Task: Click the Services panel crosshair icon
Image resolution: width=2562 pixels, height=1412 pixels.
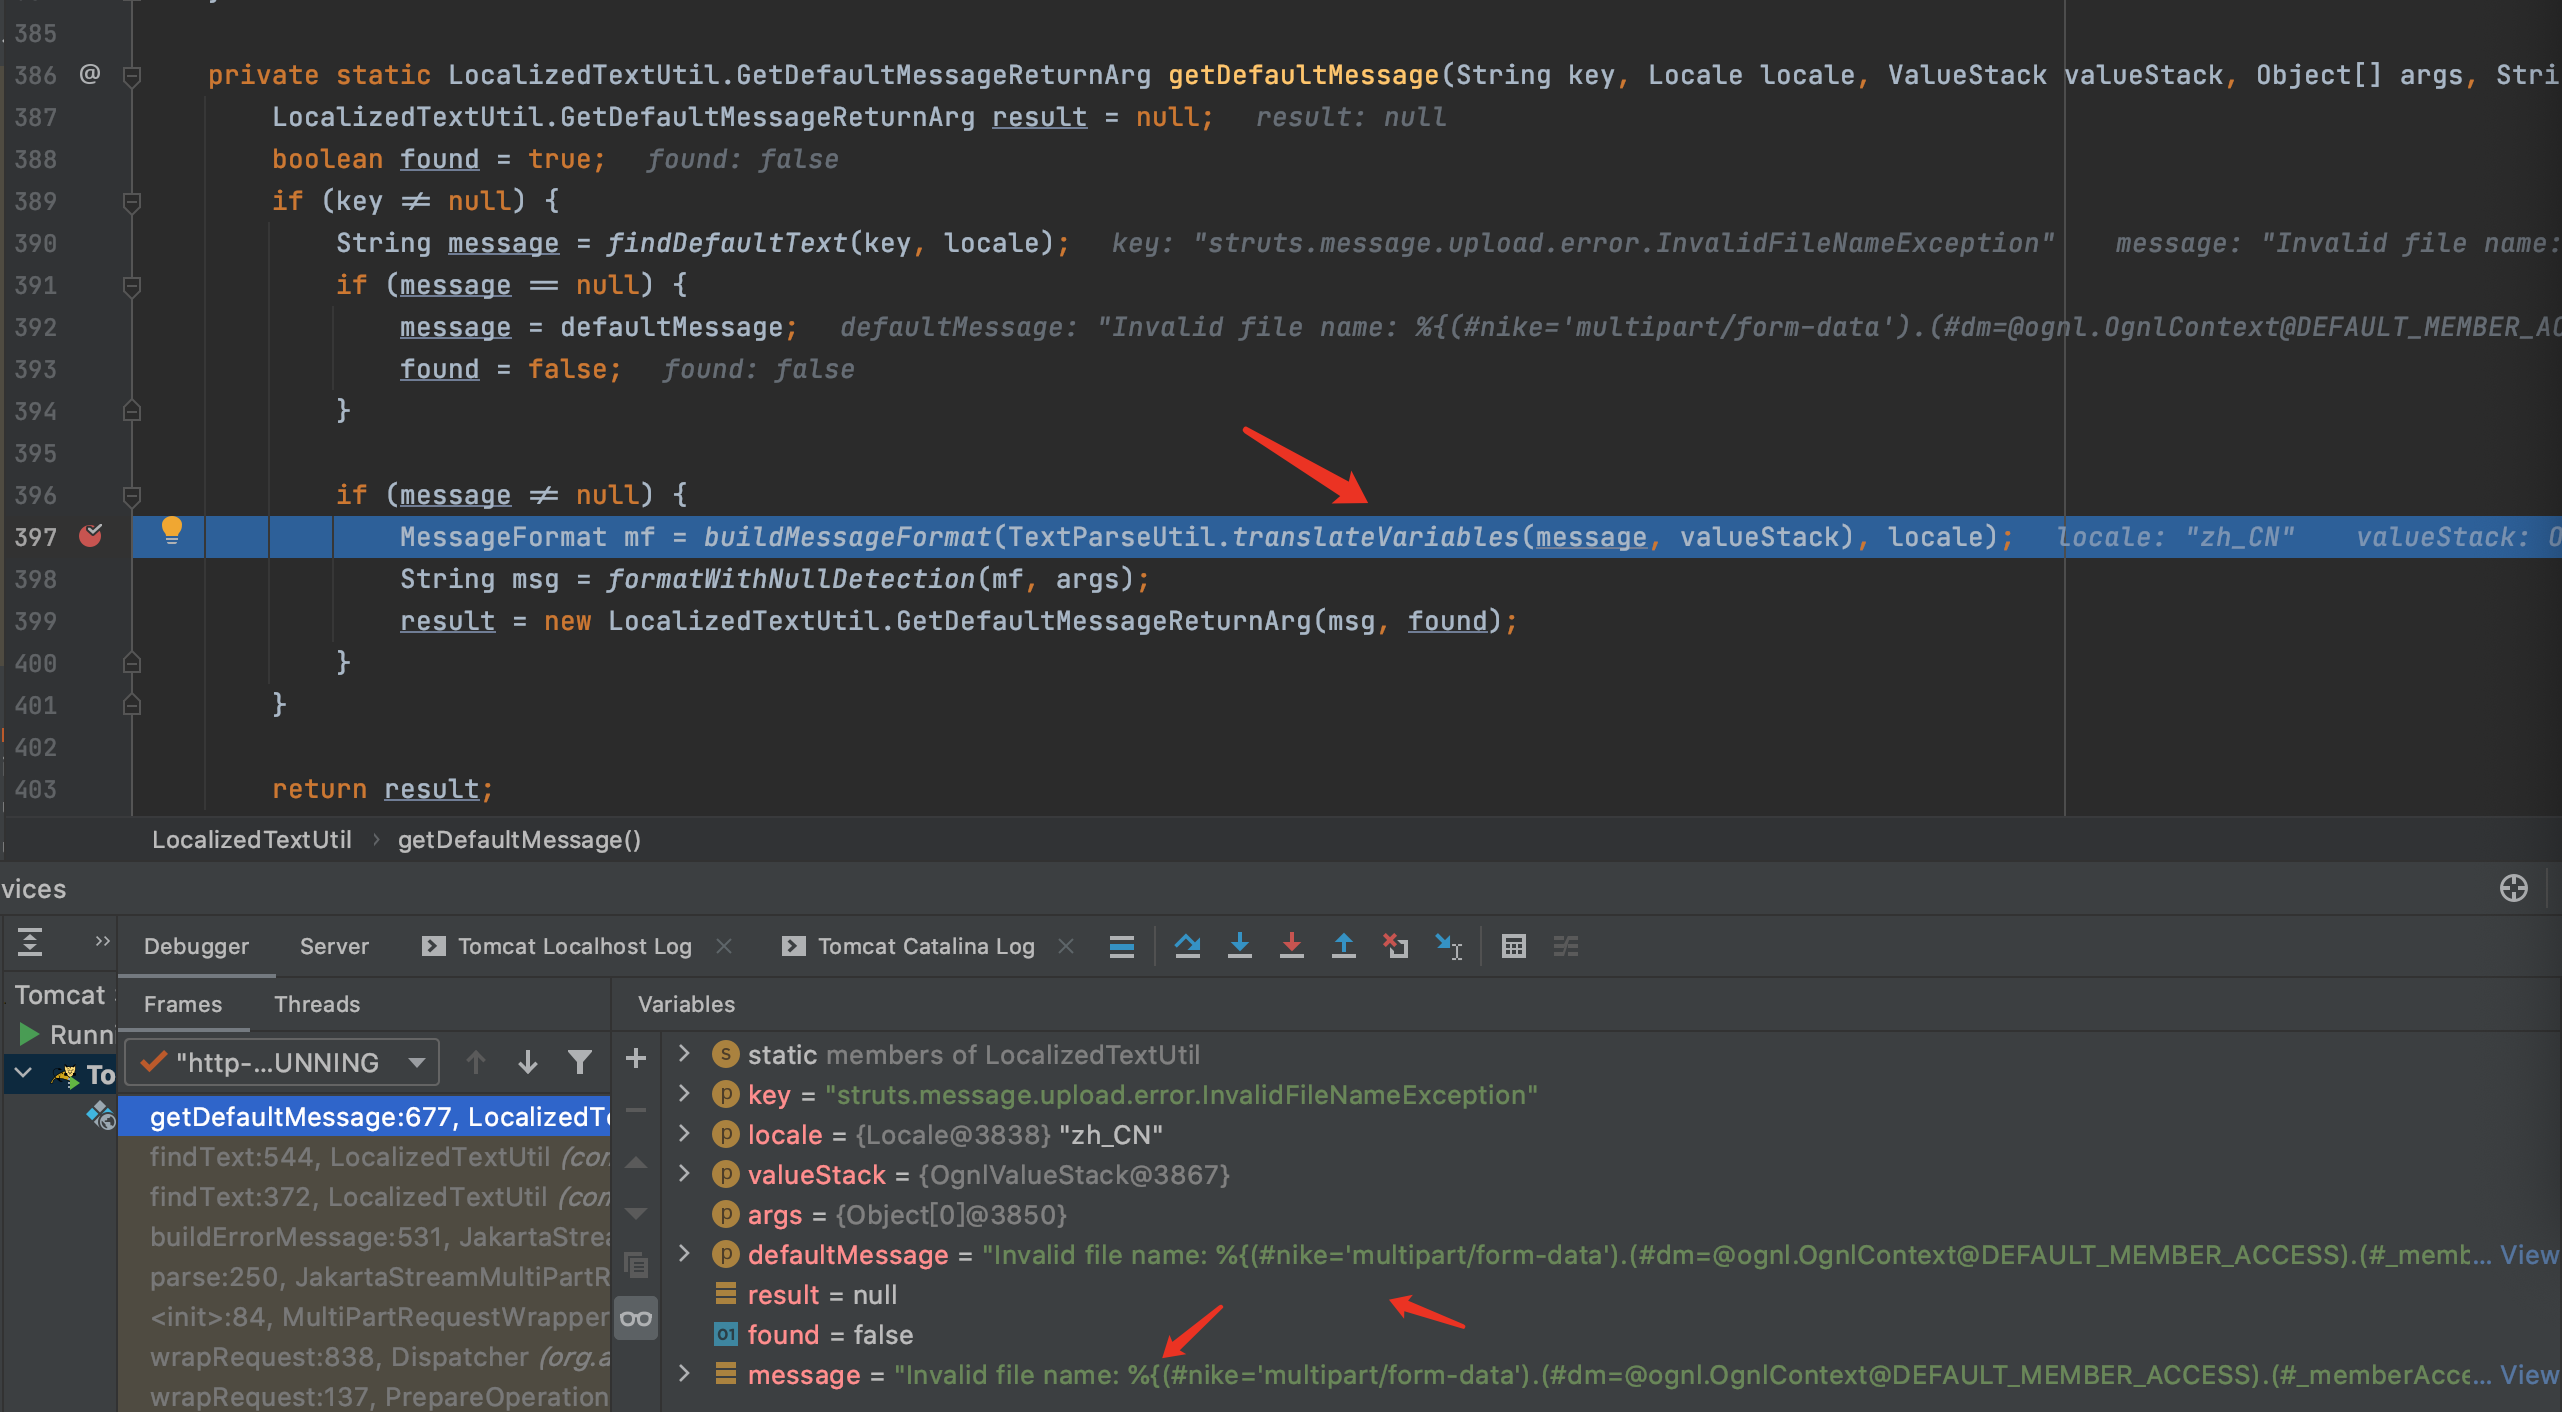Action: pyautogui.click(x=2514, y=888)
